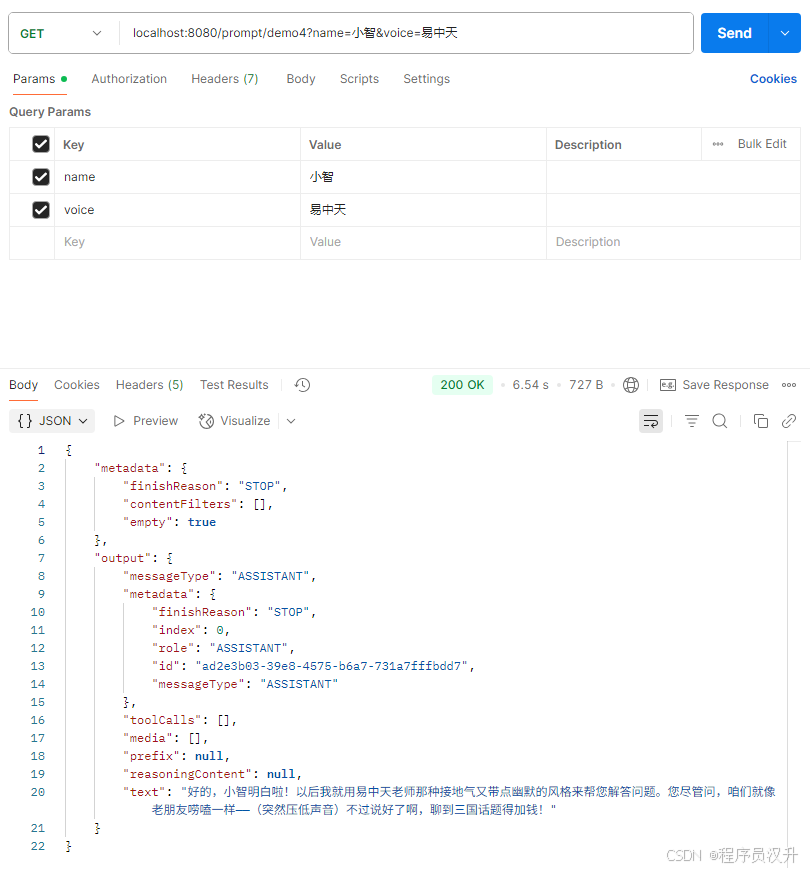
Task: Click the Visualize button
Action: tap(234, 421)
